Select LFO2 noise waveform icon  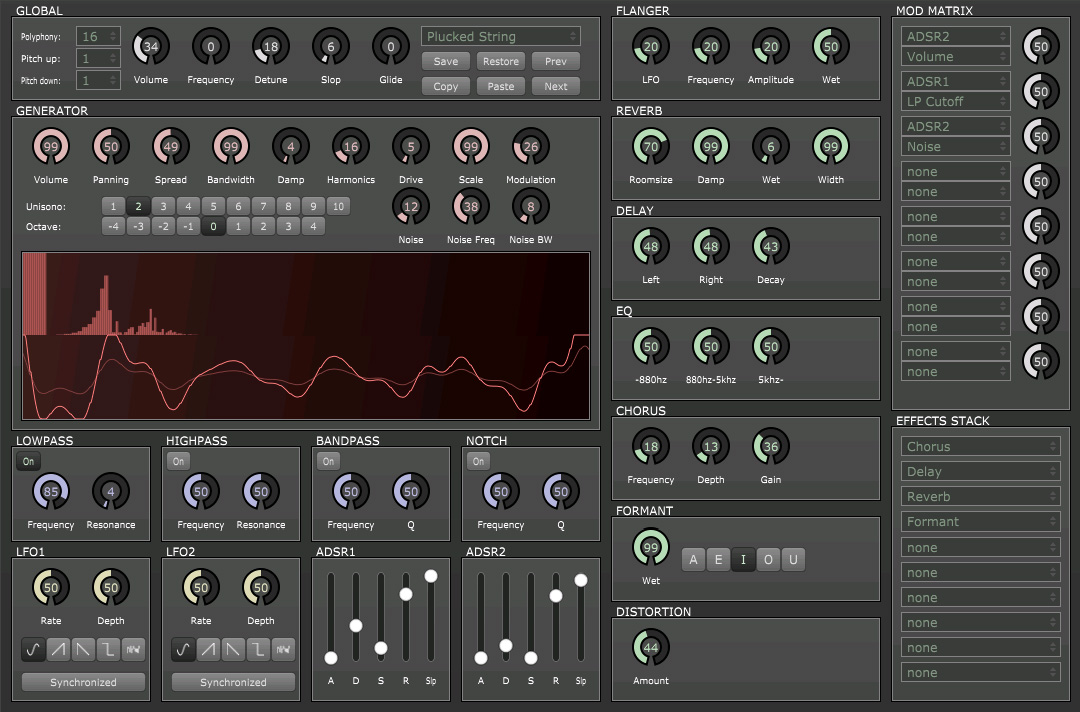click(283, 649)
